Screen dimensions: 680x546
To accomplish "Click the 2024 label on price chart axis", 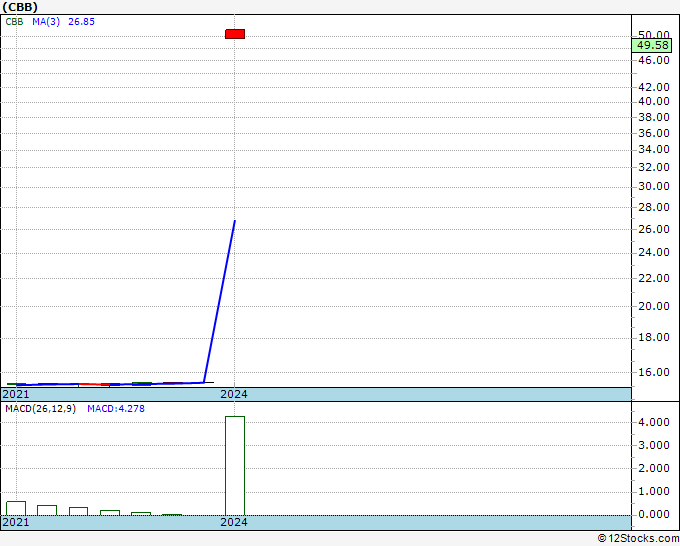I will pos(234,394).
